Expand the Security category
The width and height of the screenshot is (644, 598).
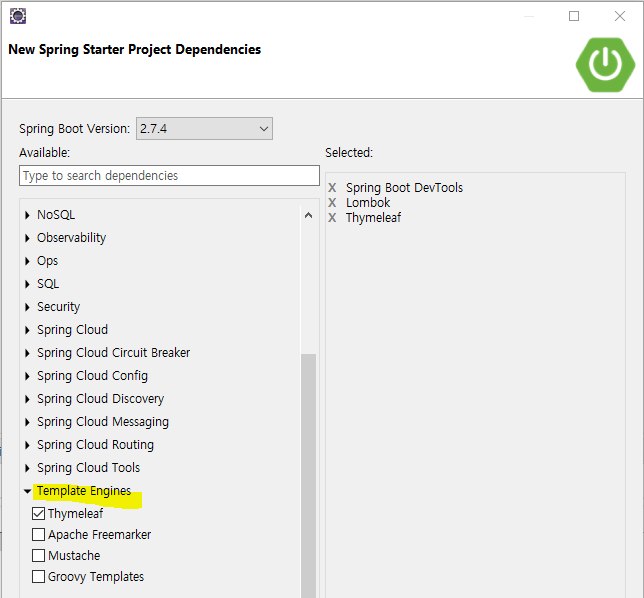click(27, 307)
